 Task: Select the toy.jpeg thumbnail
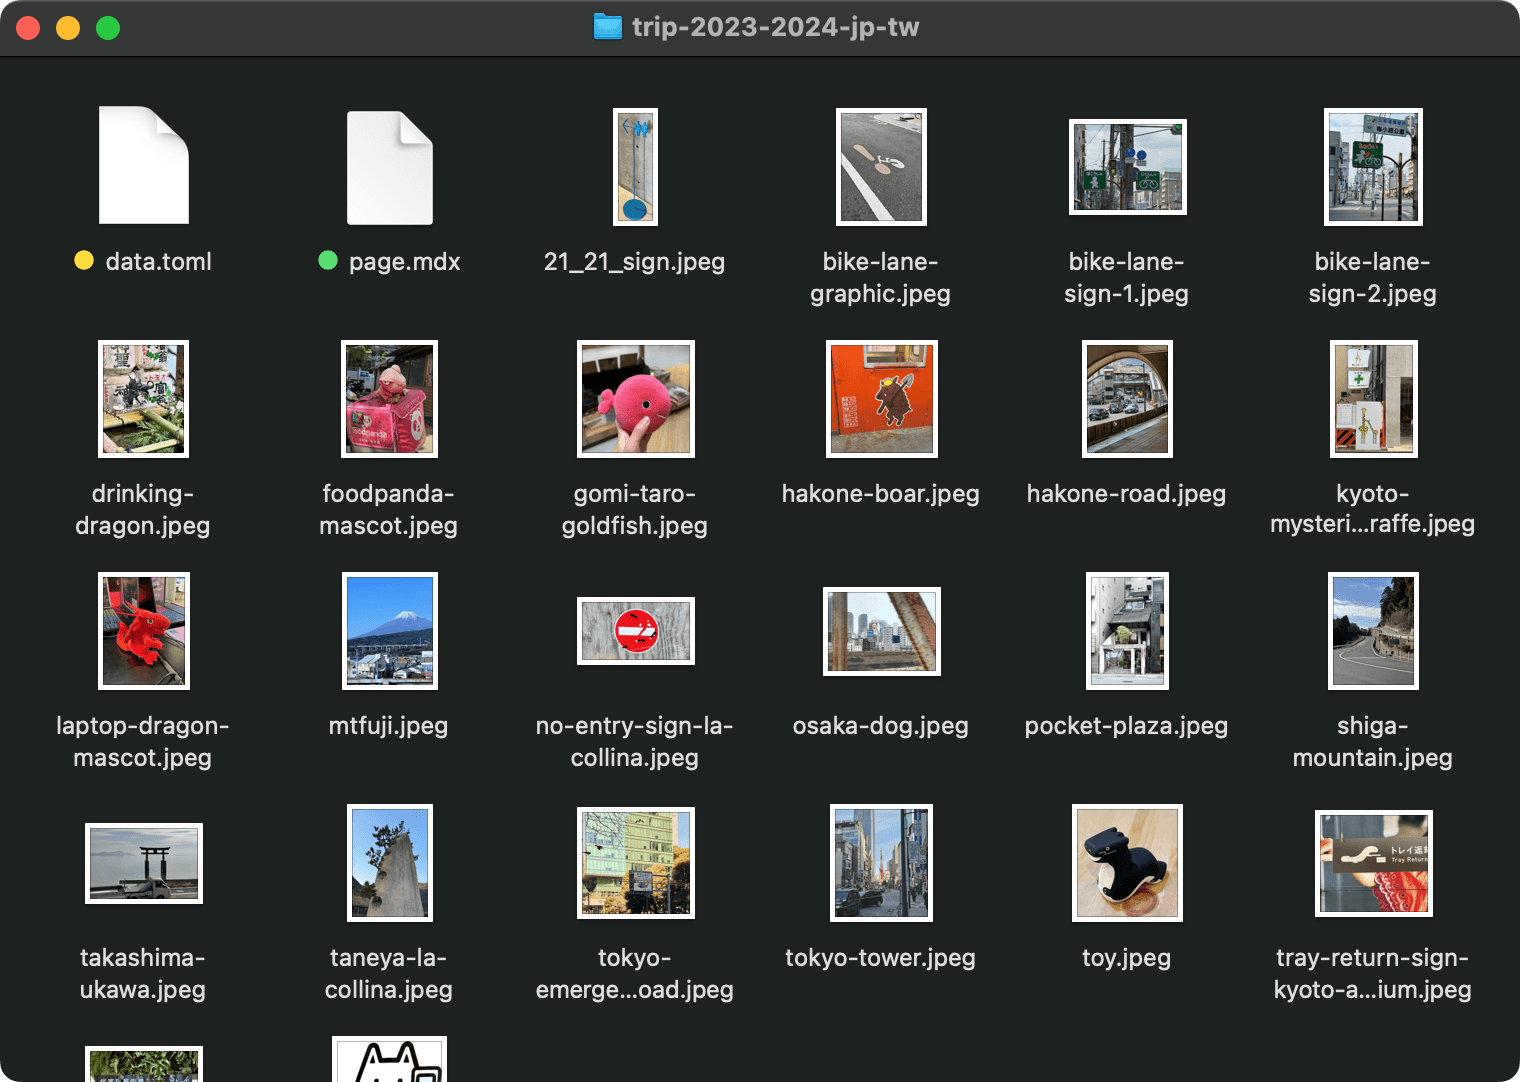(x=1127, y=863)
